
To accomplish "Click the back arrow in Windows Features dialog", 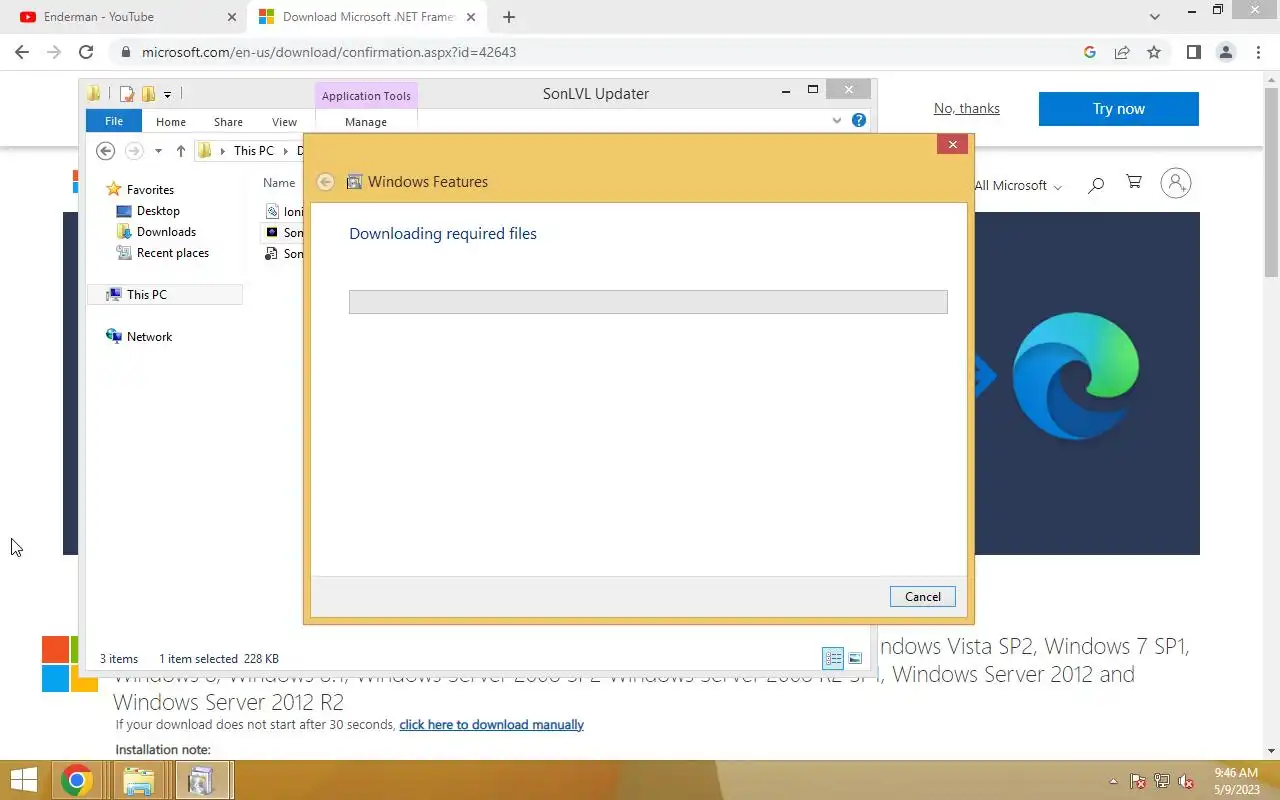I will point(325,182).
